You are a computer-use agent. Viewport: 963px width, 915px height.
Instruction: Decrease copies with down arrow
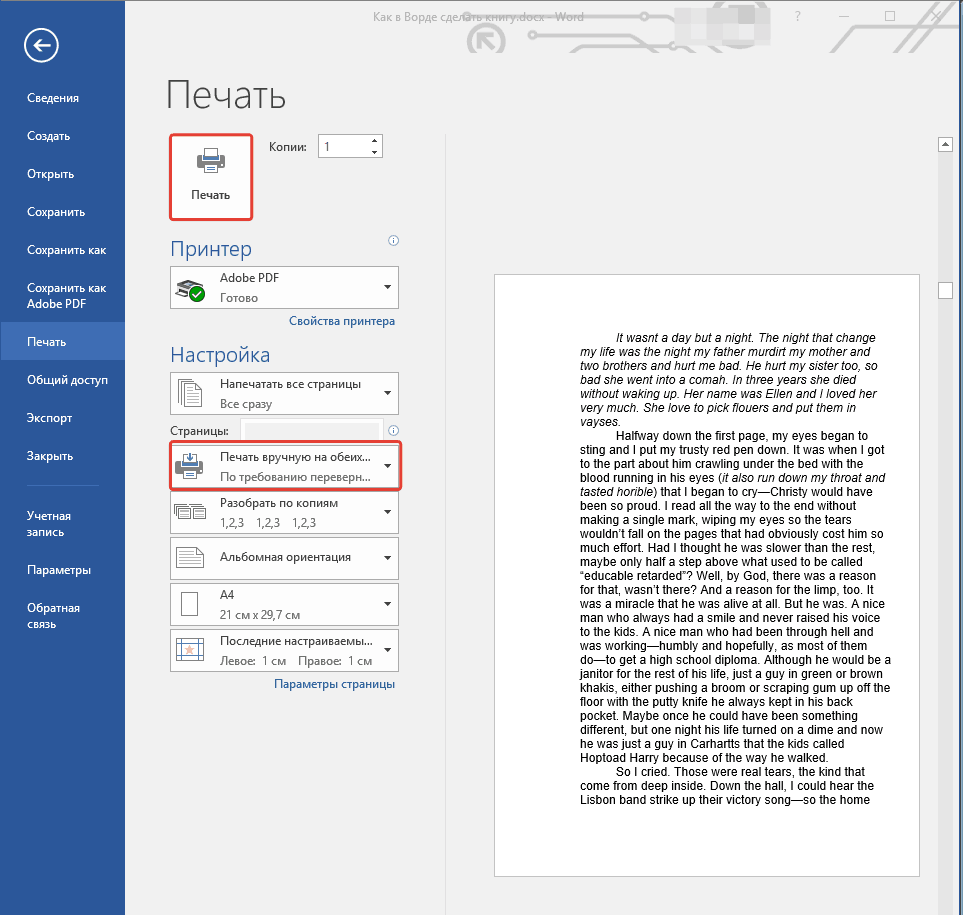pos(375,152)
